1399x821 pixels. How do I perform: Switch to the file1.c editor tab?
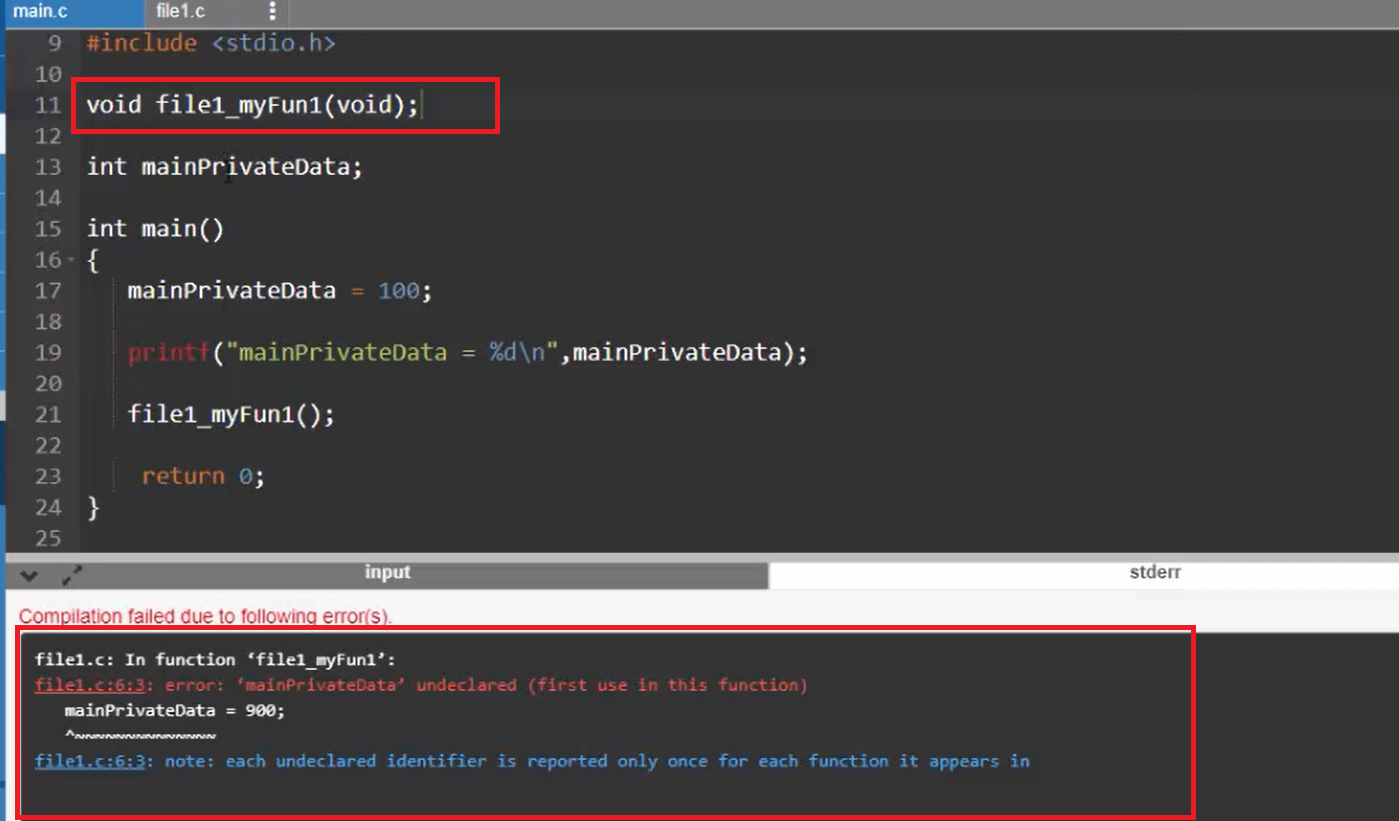coord(181,11)
